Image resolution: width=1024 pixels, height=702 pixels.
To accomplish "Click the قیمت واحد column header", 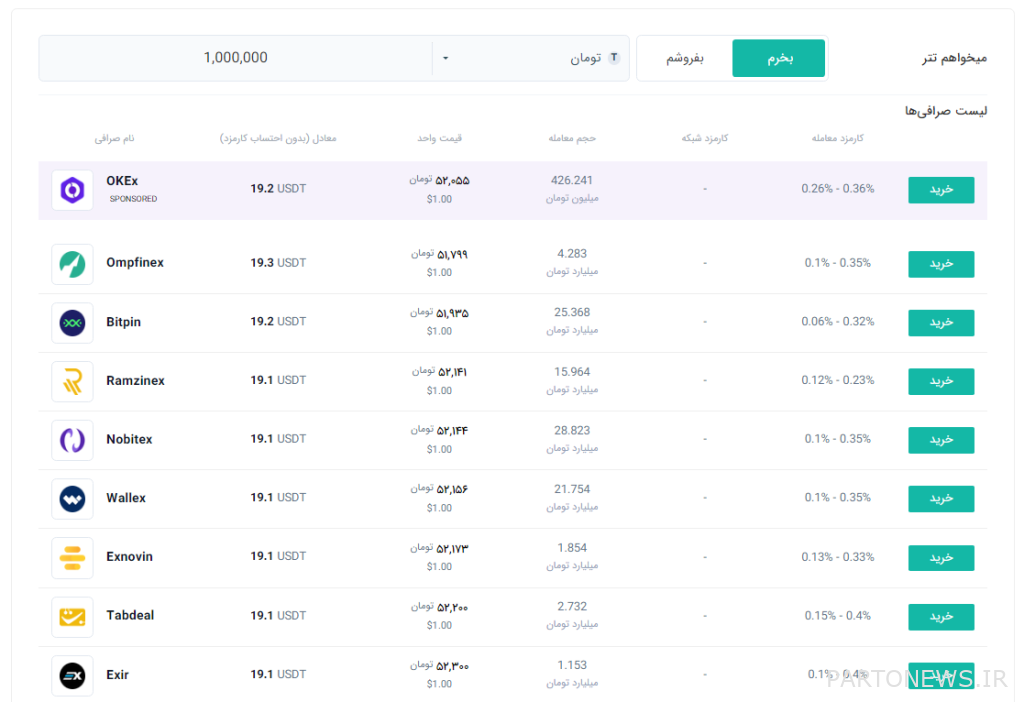I will click(x=440, y=138).
